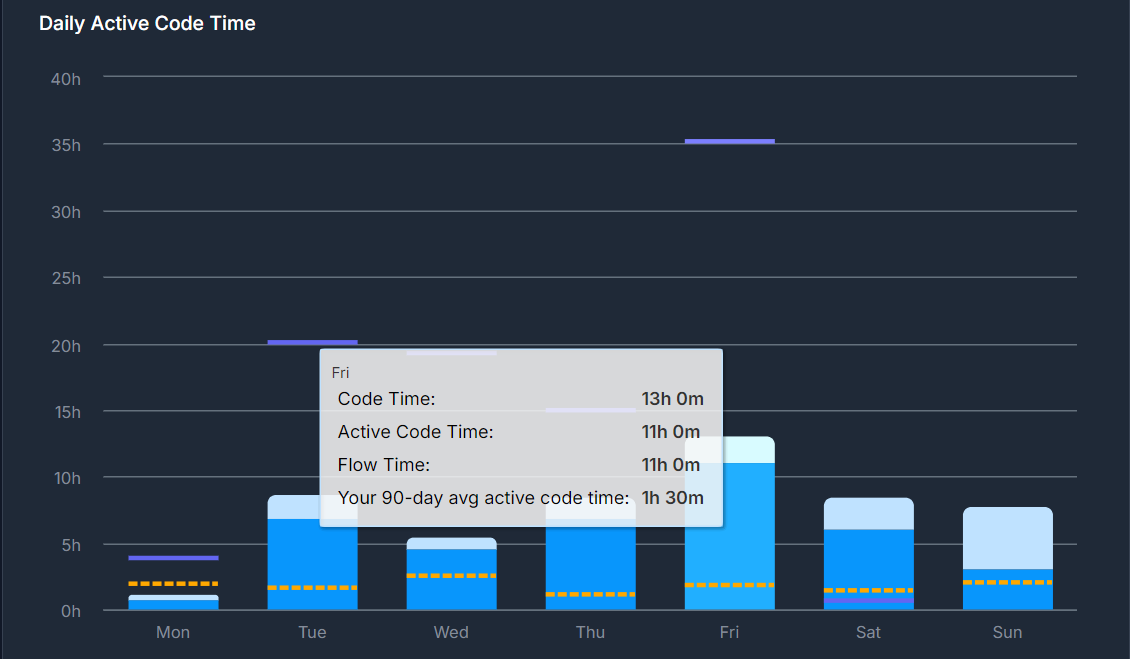Click the Saturday bar in the chart
This screenshot has height=659, width=1130.
pyautogui.click(x=868, y=554)
